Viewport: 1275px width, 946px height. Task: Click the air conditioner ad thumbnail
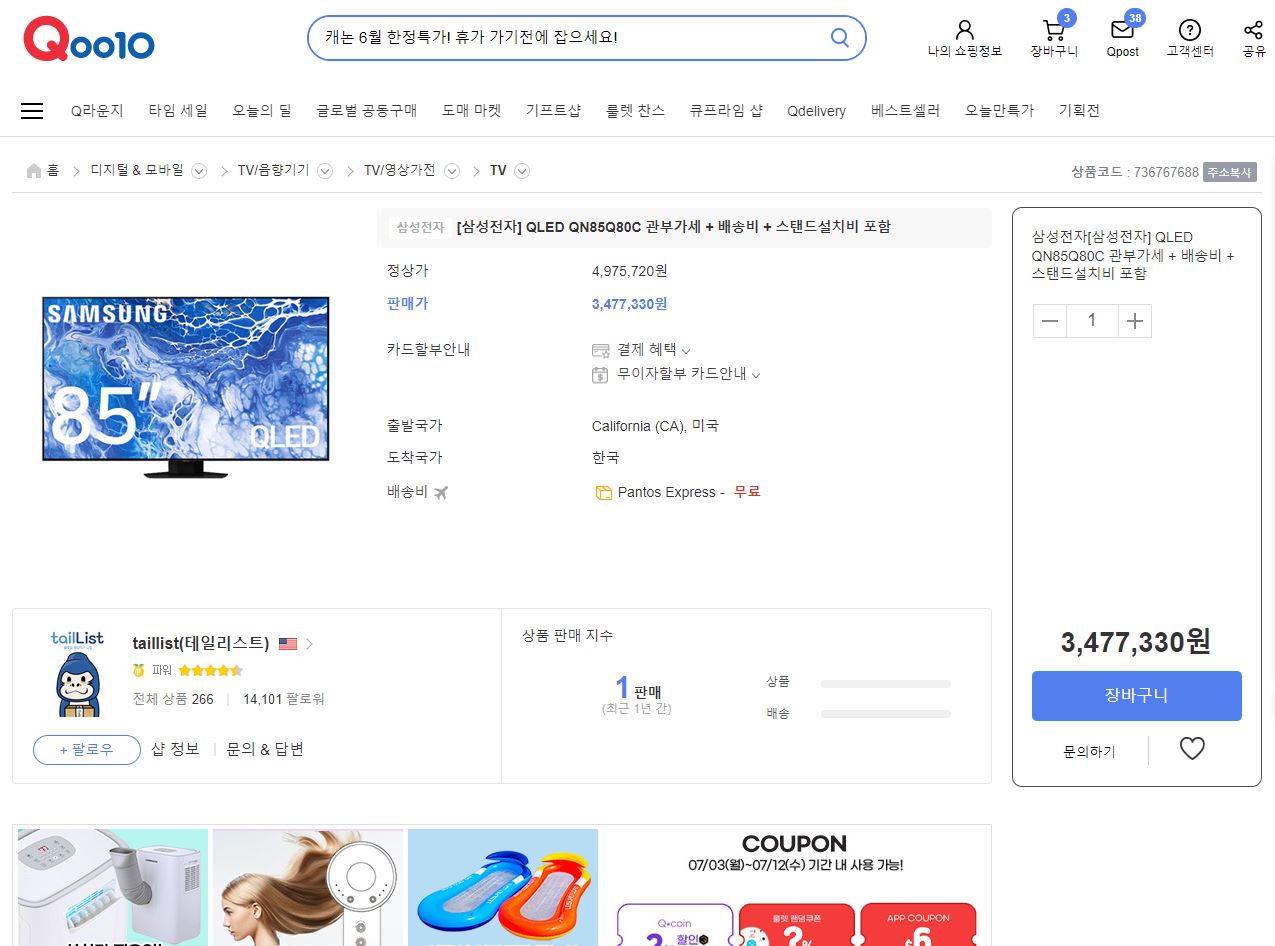coord(113,887)
